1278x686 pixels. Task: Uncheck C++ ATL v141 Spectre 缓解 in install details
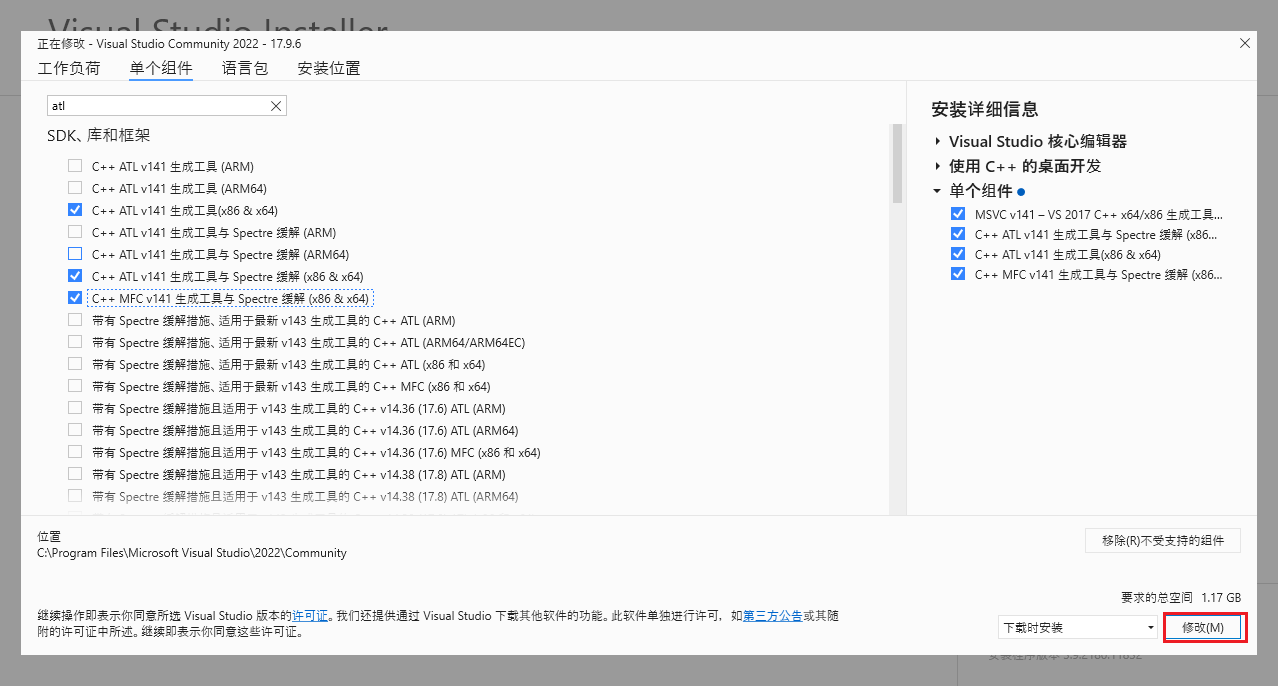click(x=958, y=234)
